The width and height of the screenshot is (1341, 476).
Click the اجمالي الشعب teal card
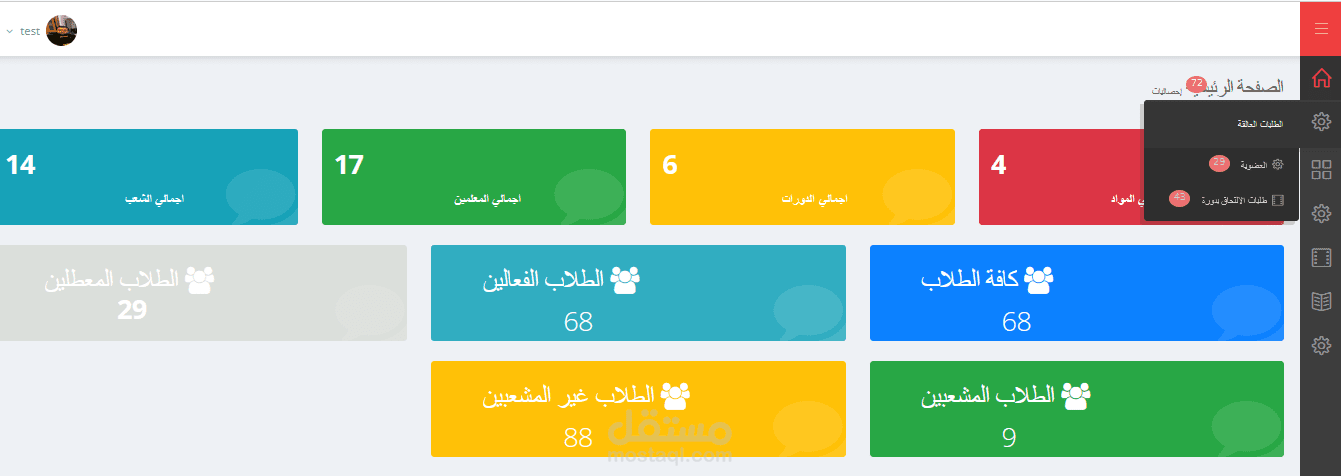click(149, 177)
